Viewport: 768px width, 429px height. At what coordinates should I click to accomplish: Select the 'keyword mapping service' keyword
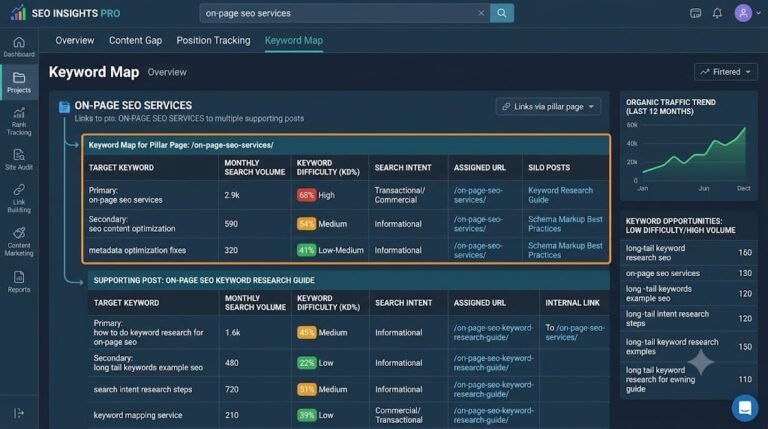138,415
